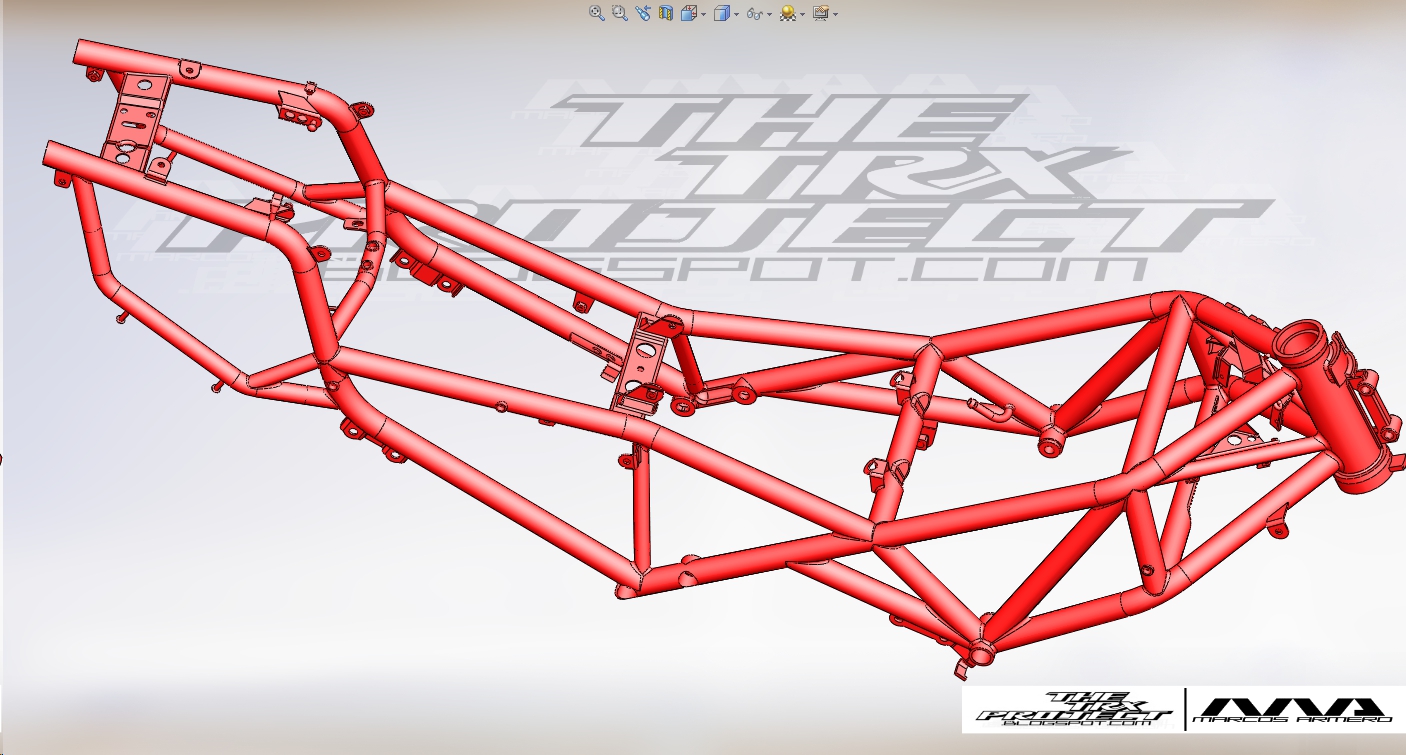Select the Zoom to Area tool
1406x755 pixels.
point(620,13)
